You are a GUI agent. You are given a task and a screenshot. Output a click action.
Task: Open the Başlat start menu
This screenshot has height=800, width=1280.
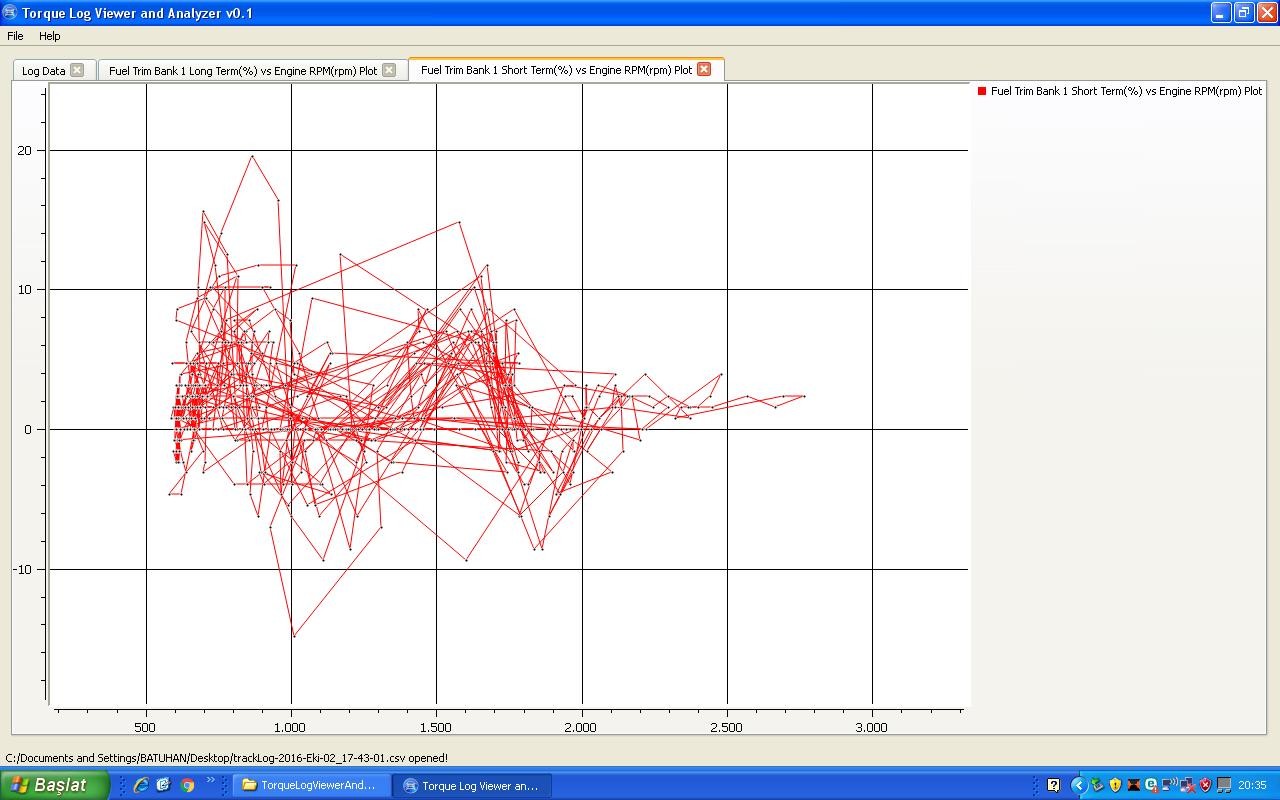(x=55, y=785)
